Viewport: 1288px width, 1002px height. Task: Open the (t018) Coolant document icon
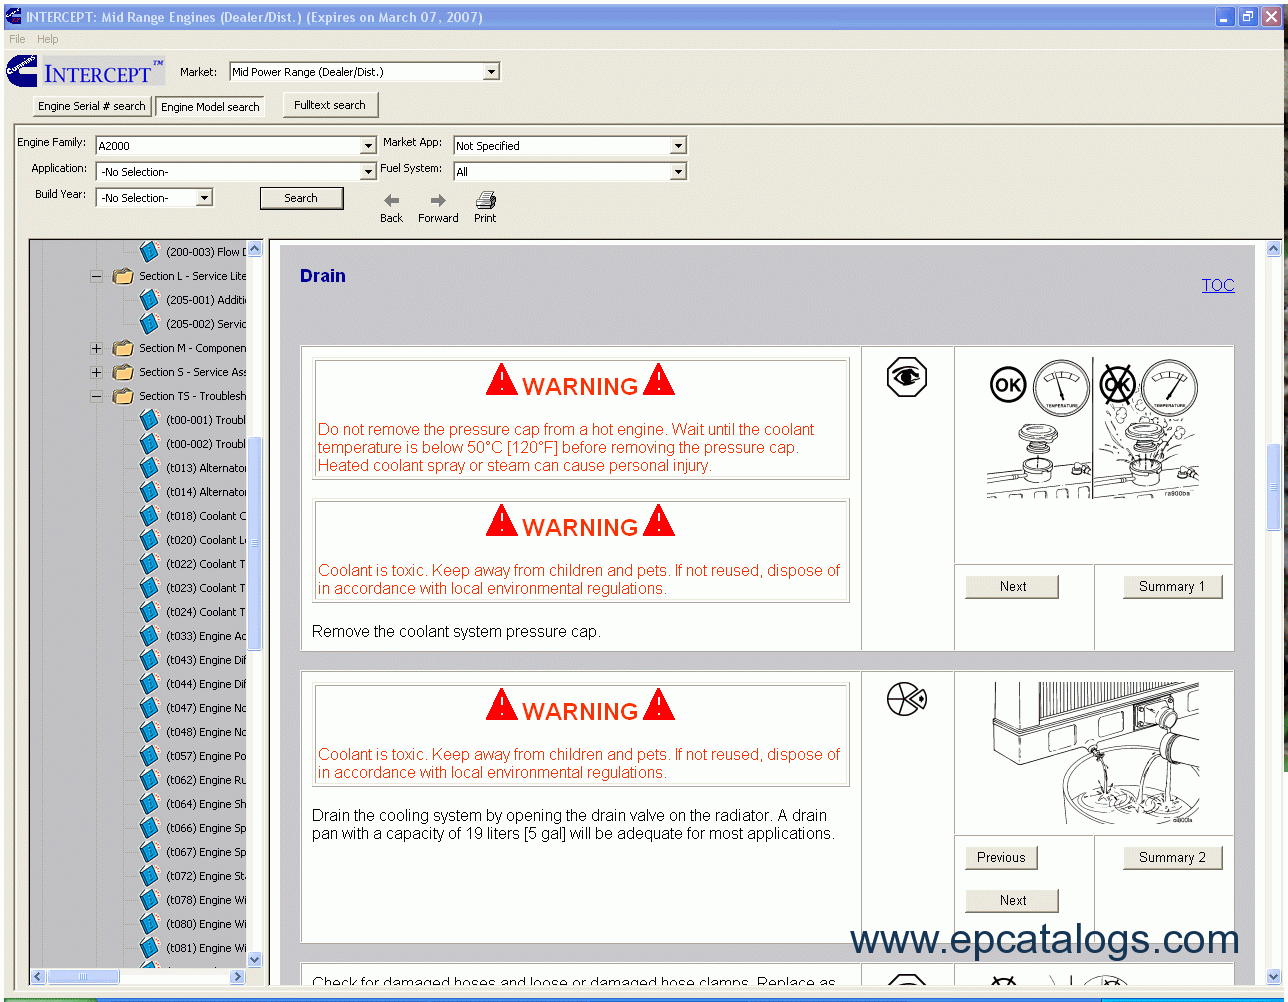tap(149, 516)
